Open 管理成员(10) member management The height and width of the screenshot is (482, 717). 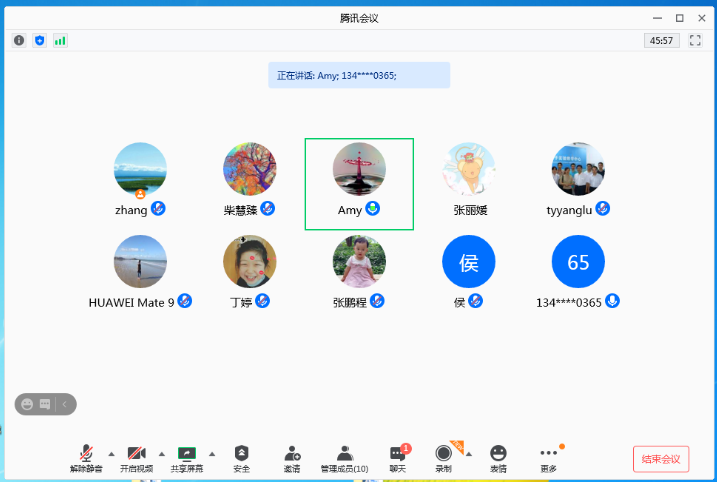344,458
